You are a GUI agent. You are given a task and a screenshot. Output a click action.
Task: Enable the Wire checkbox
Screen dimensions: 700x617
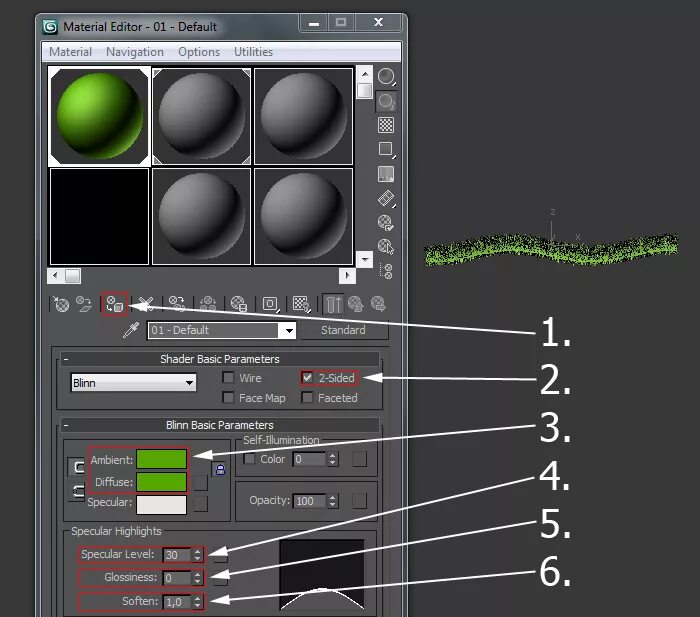coord(228,378)
